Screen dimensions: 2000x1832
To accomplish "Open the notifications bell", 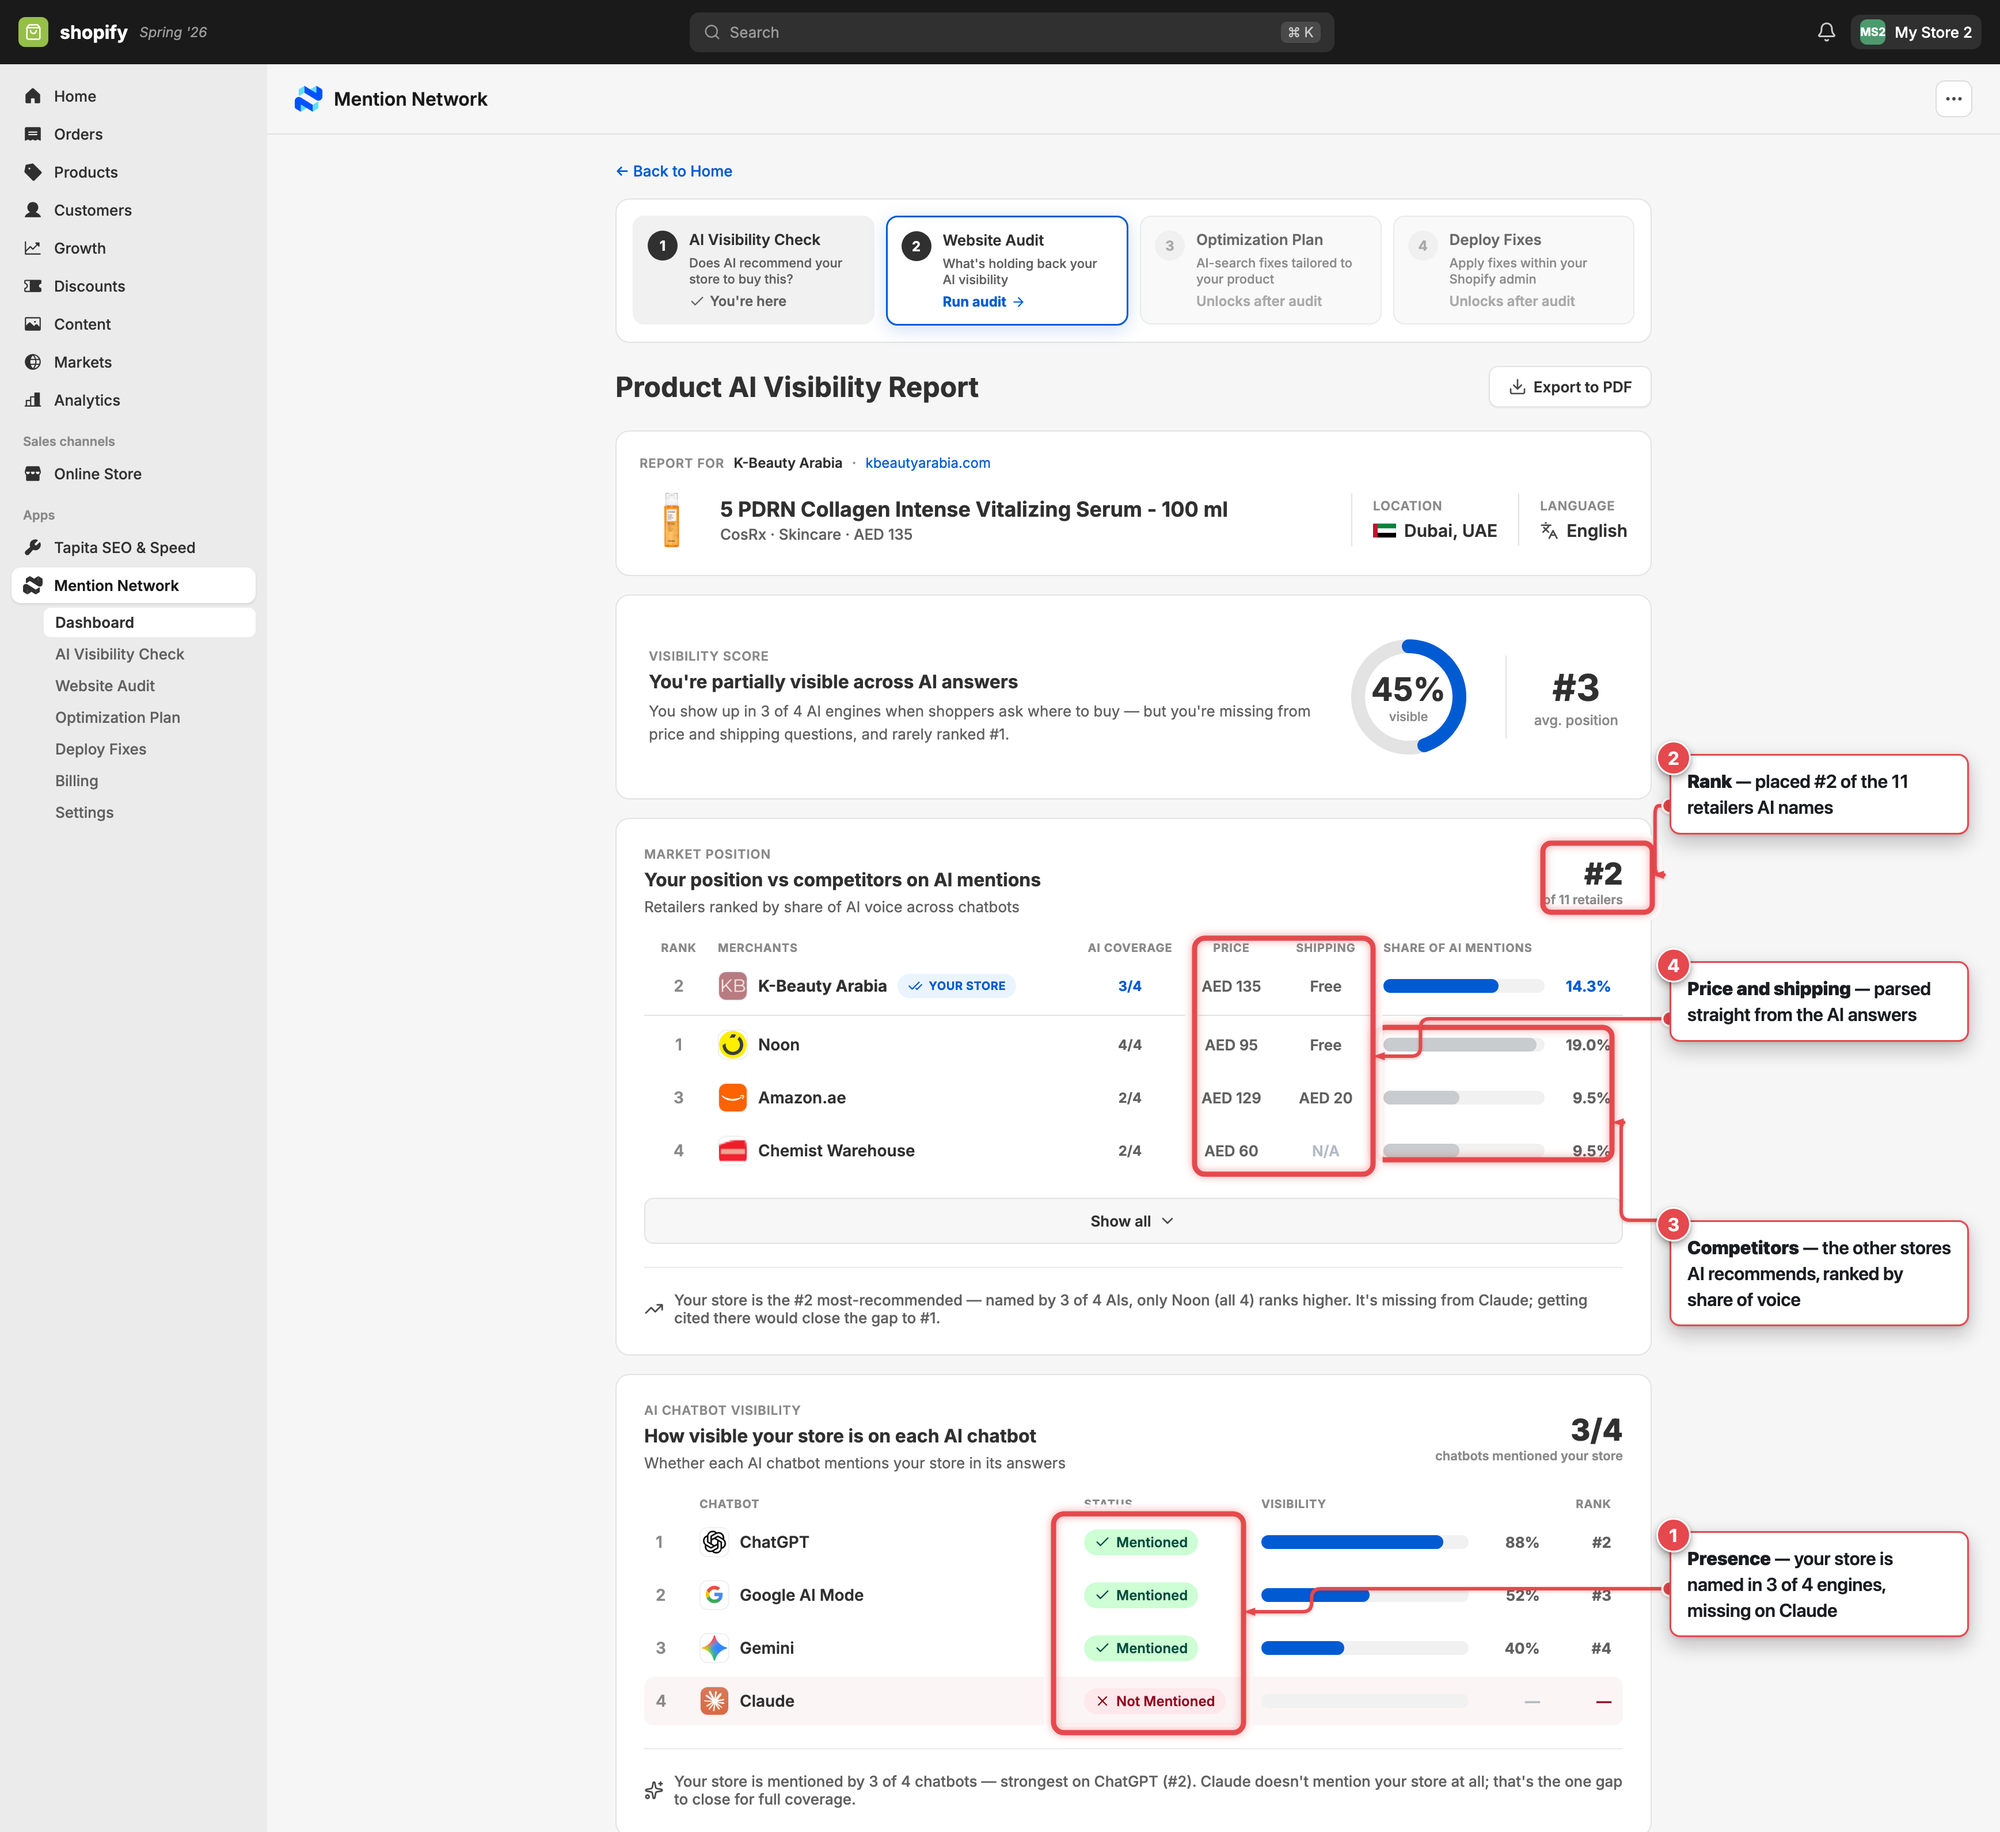I will tap(1826, 32).
